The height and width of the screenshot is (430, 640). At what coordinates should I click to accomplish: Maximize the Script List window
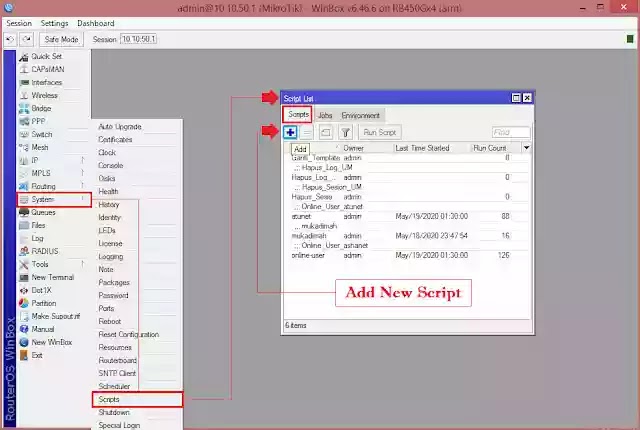pos(516,98)
